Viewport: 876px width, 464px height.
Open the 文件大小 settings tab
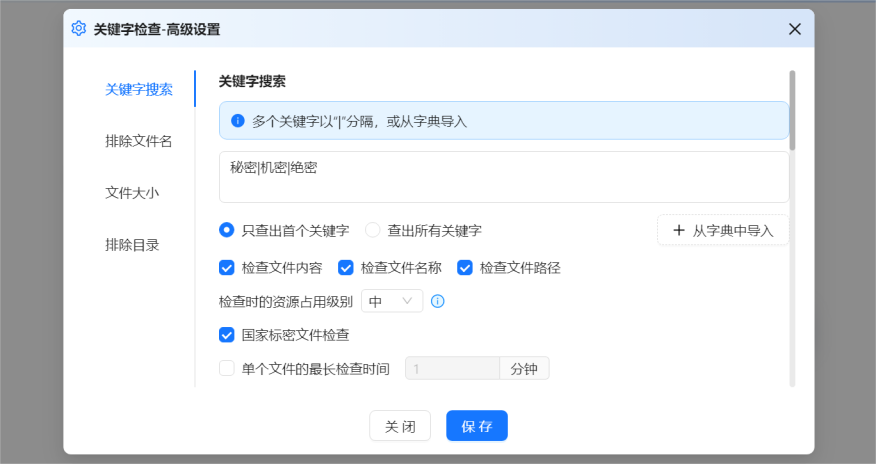pyautogui.click(x=132, y=193)
